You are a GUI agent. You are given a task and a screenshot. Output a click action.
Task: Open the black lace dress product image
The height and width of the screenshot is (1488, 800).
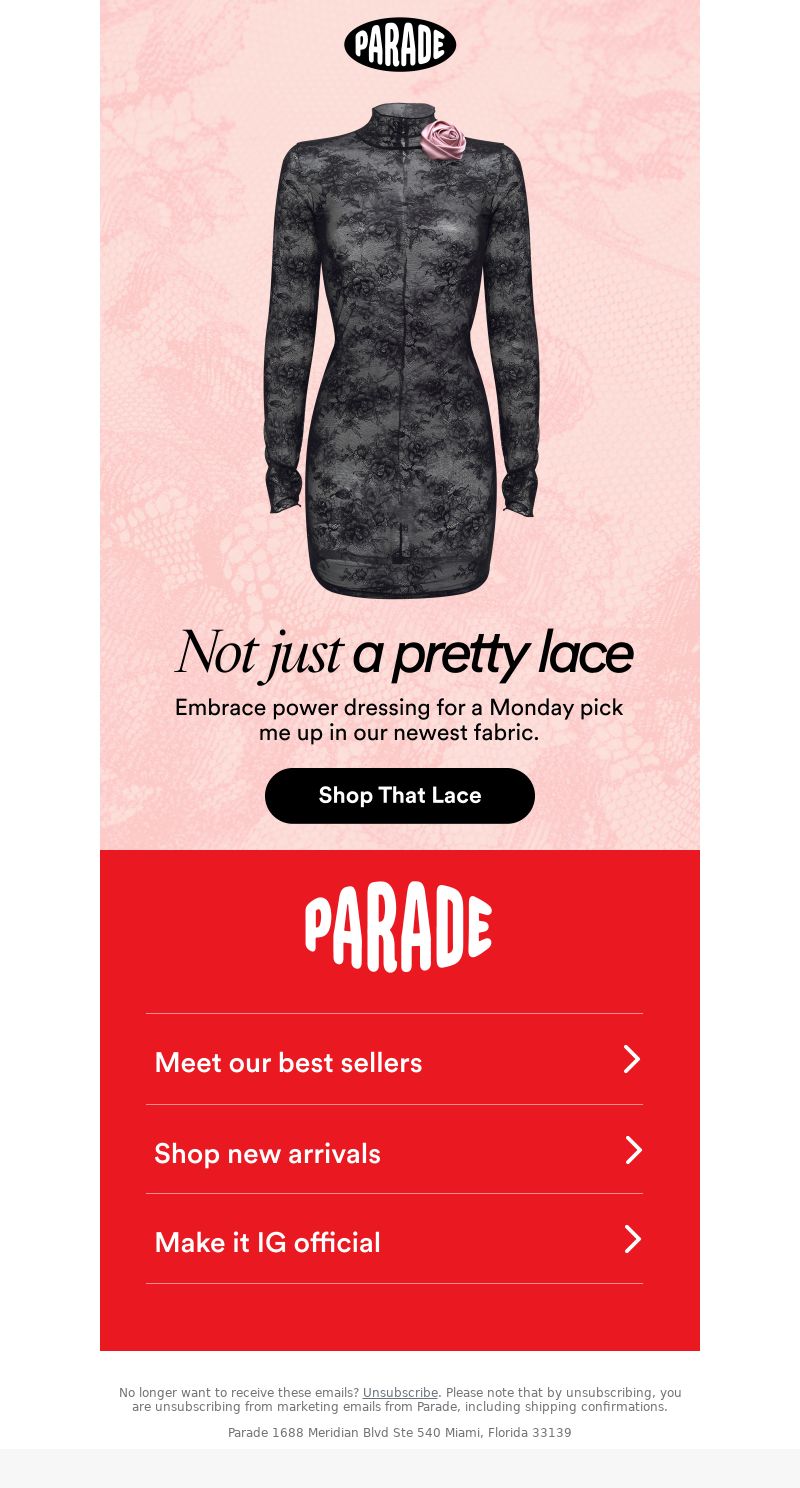pos(401,350)
